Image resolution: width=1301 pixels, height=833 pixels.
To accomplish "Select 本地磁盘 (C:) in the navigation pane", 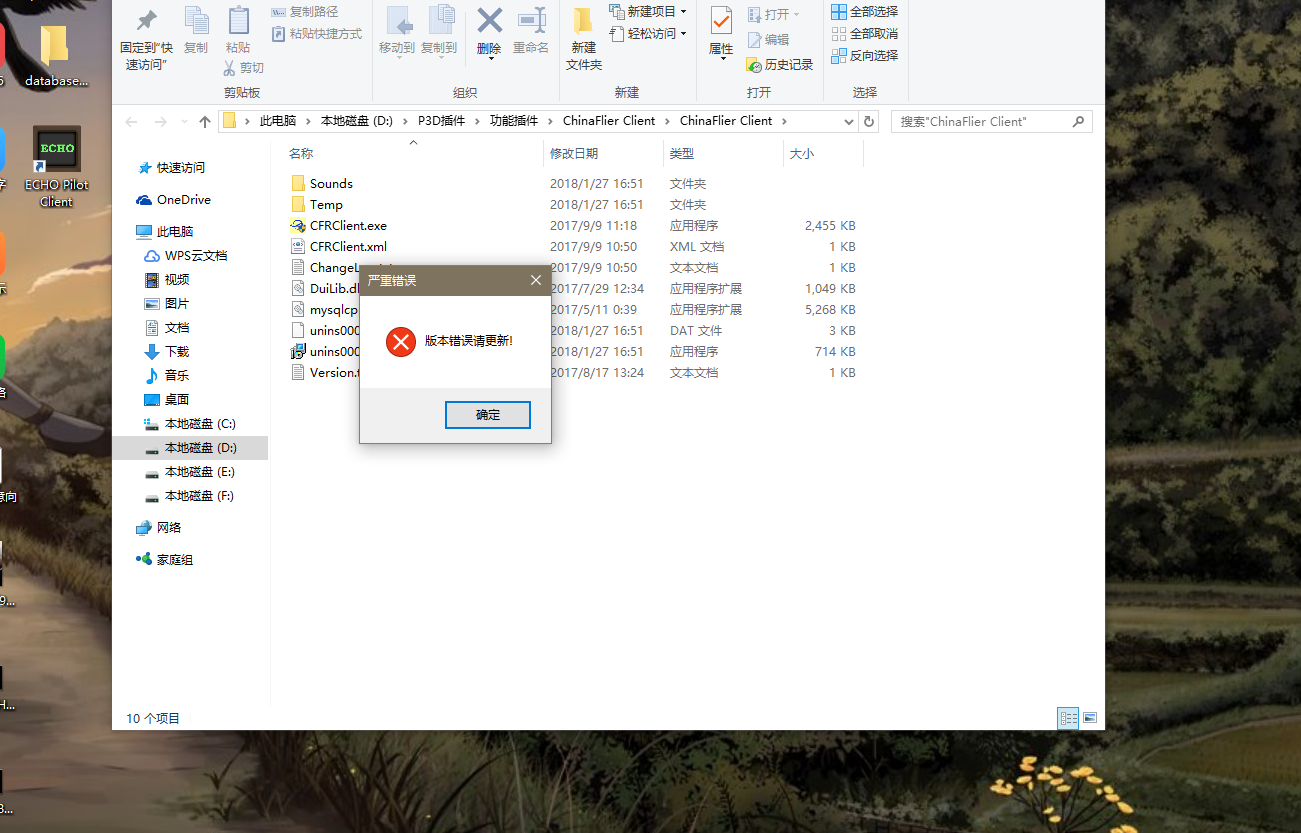I will 200,424.
